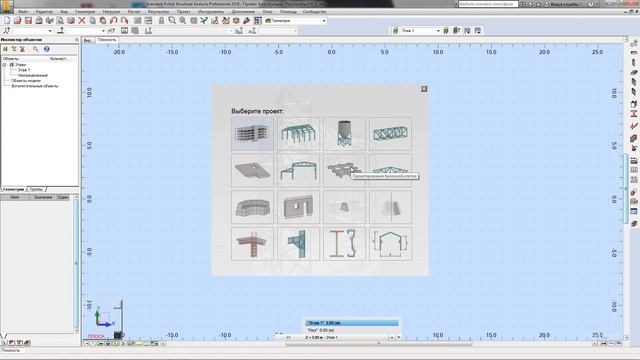Open the Нагрузки menu

[x=111, y=12]
